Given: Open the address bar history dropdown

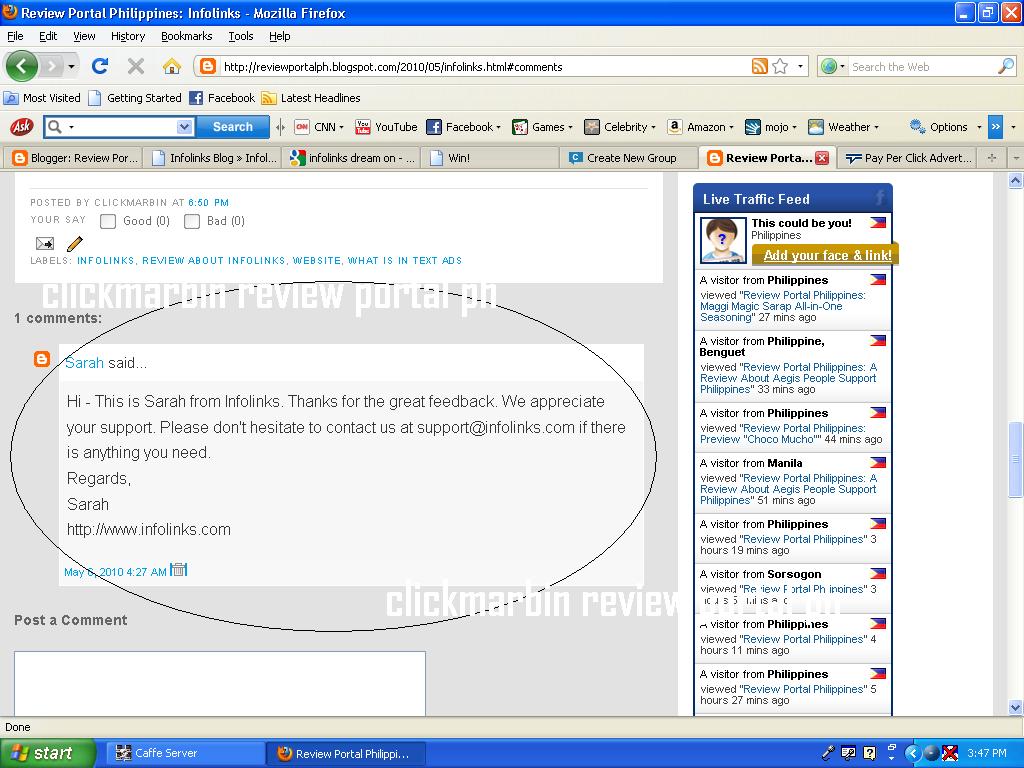Looking at the screenshot, I should (x=800, y=66).
